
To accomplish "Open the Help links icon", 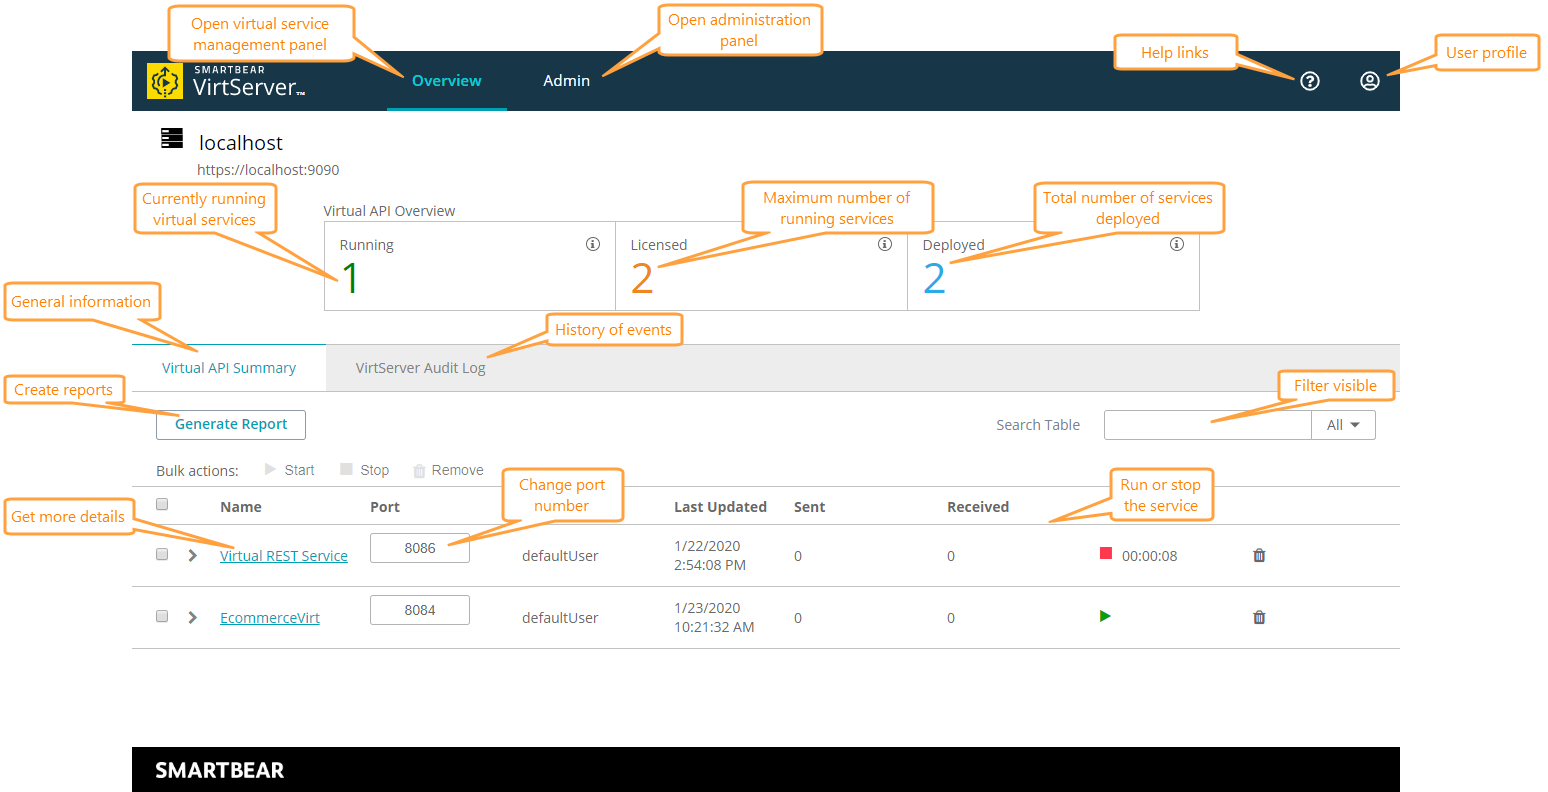I will pyautogui.click(x=1310, y=81).
